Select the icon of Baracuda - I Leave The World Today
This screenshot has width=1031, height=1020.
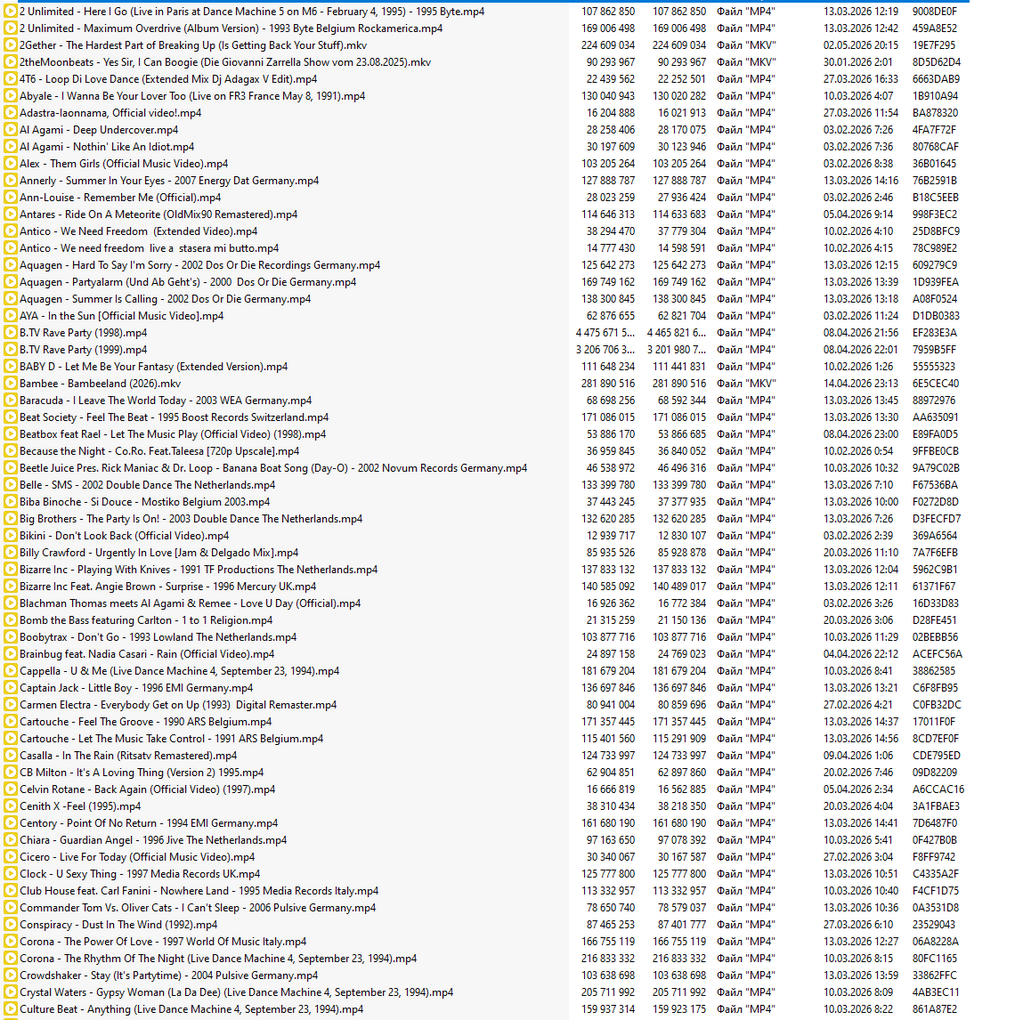(x=10, y=401)
